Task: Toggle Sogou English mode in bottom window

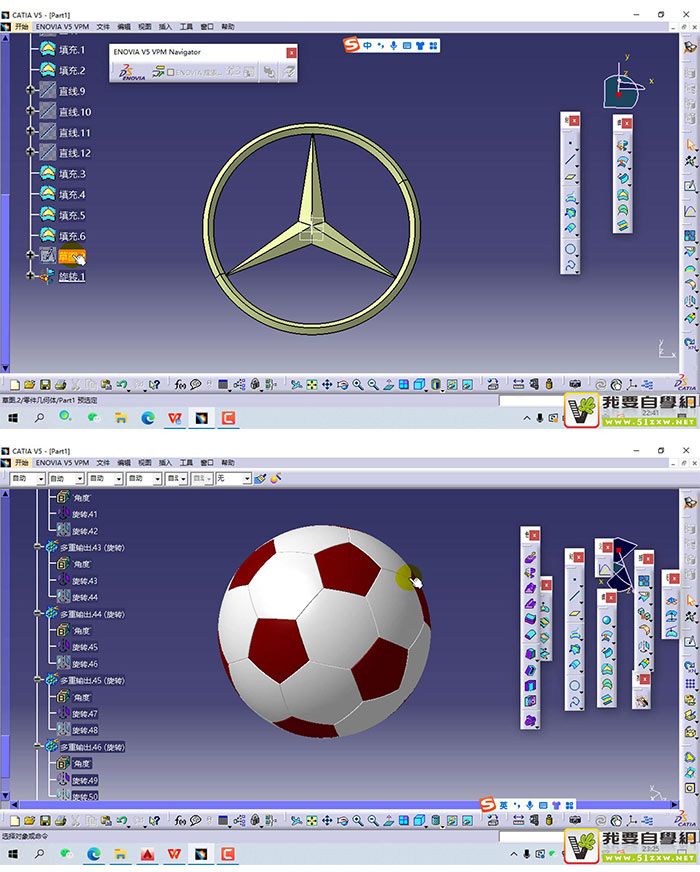Action: coord(503,805)
